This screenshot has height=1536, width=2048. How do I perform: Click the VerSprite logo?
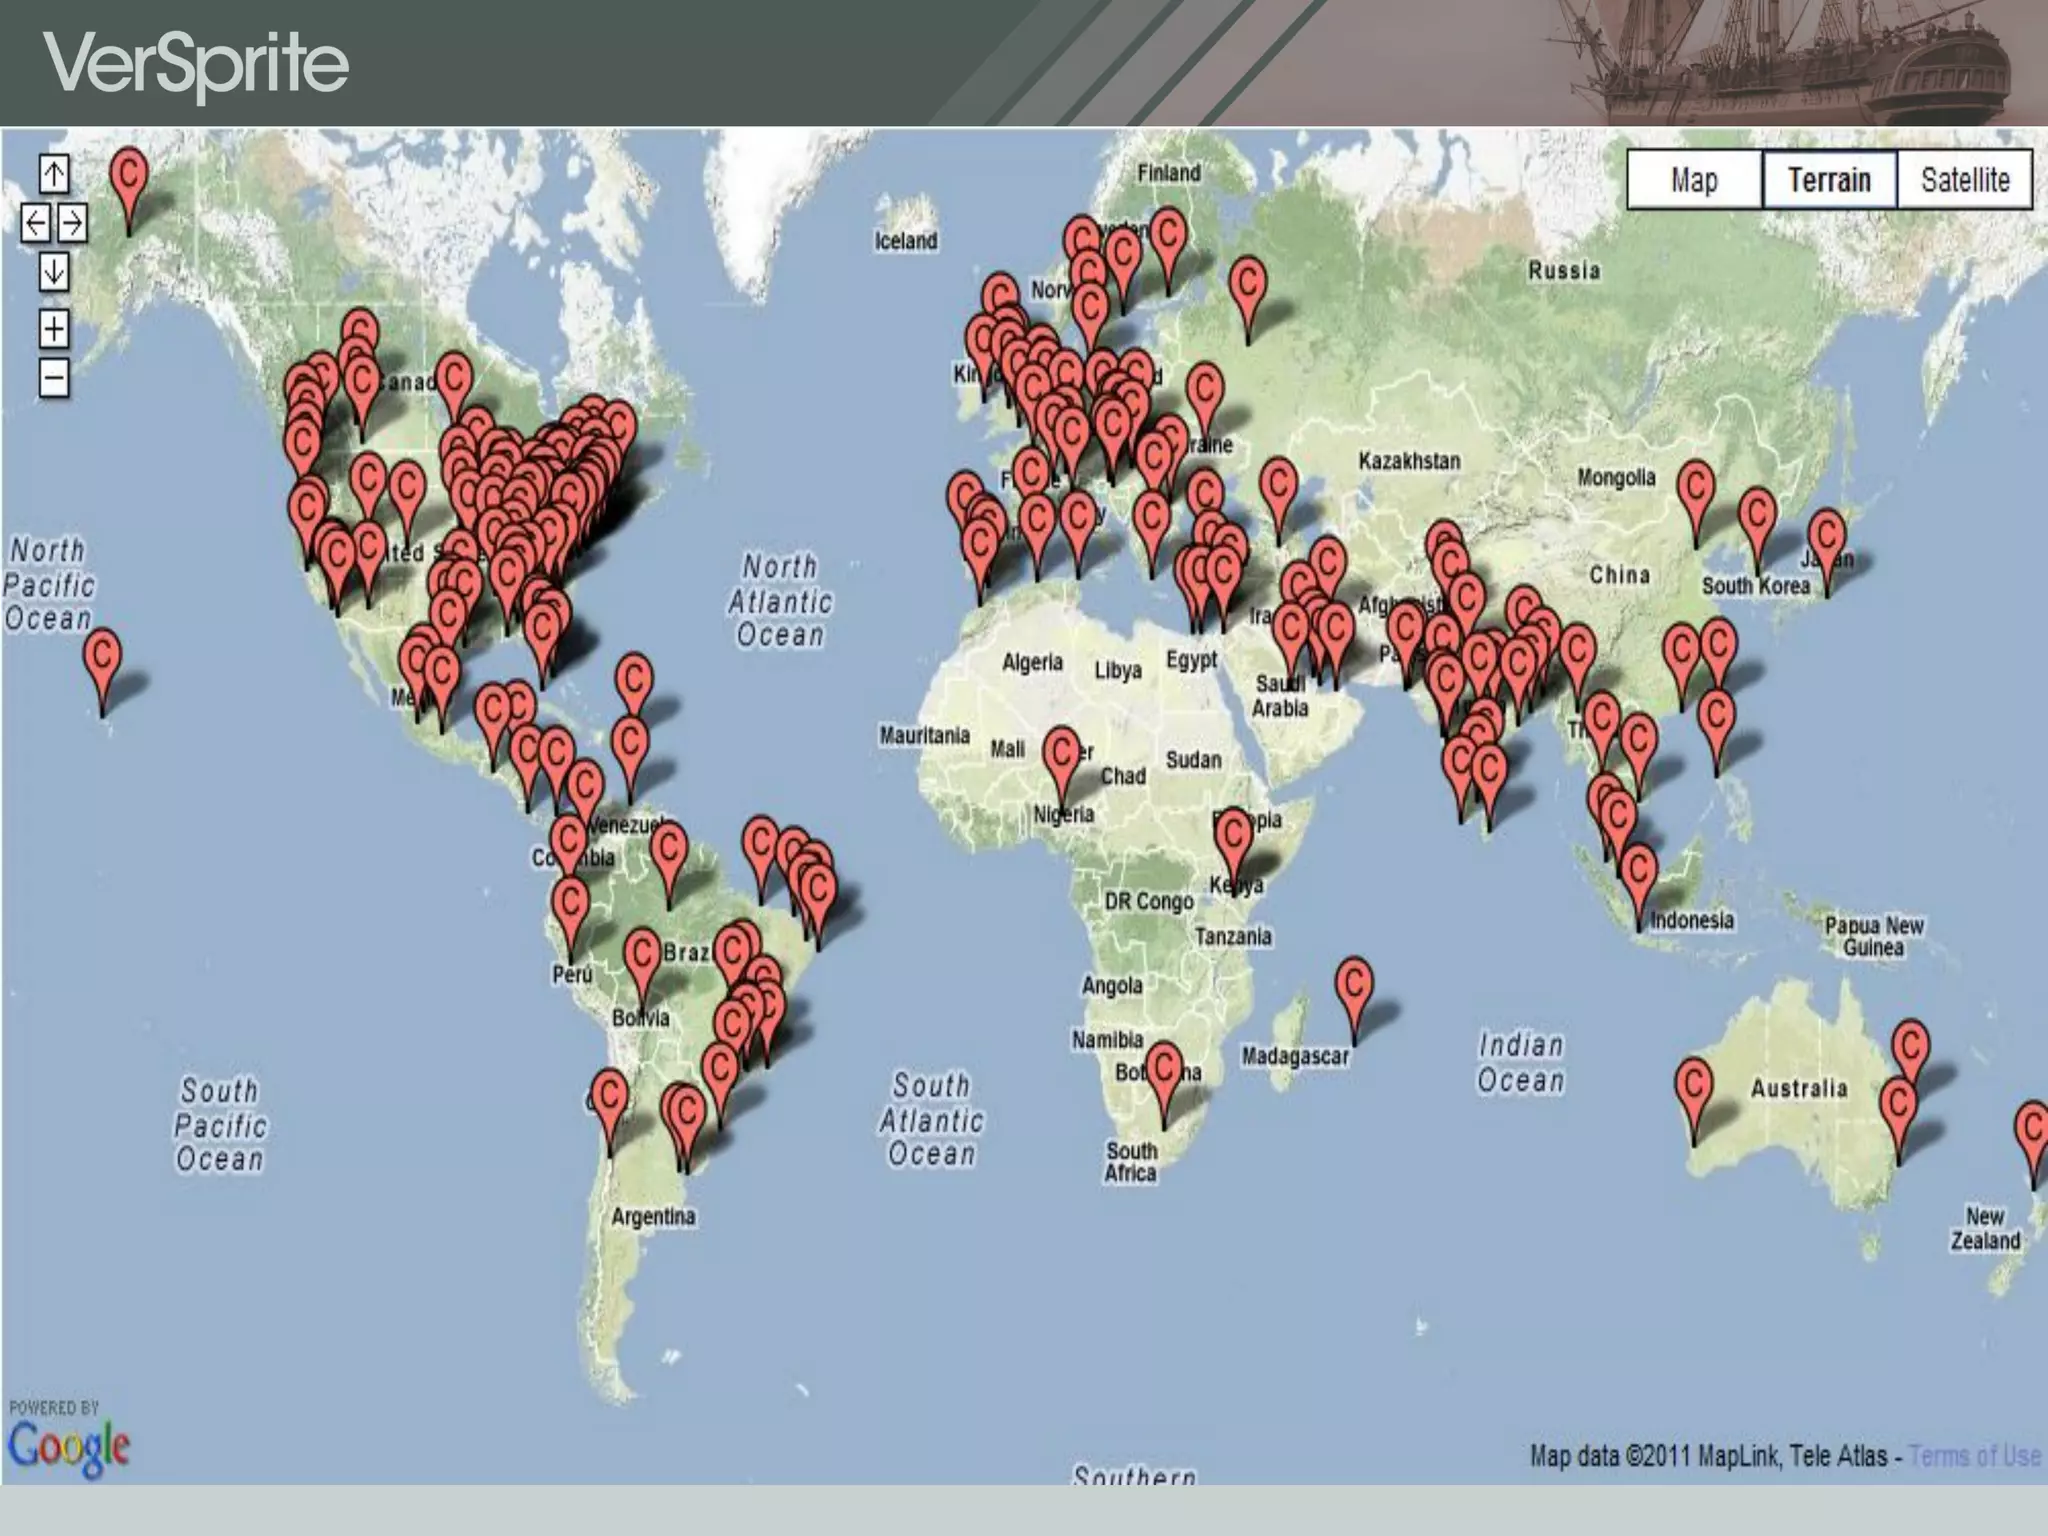point(196,64)
